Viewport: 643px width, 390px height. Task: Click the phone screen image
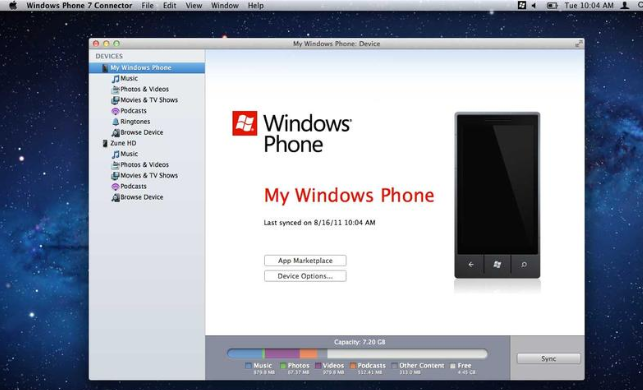(x=497, y=185)
